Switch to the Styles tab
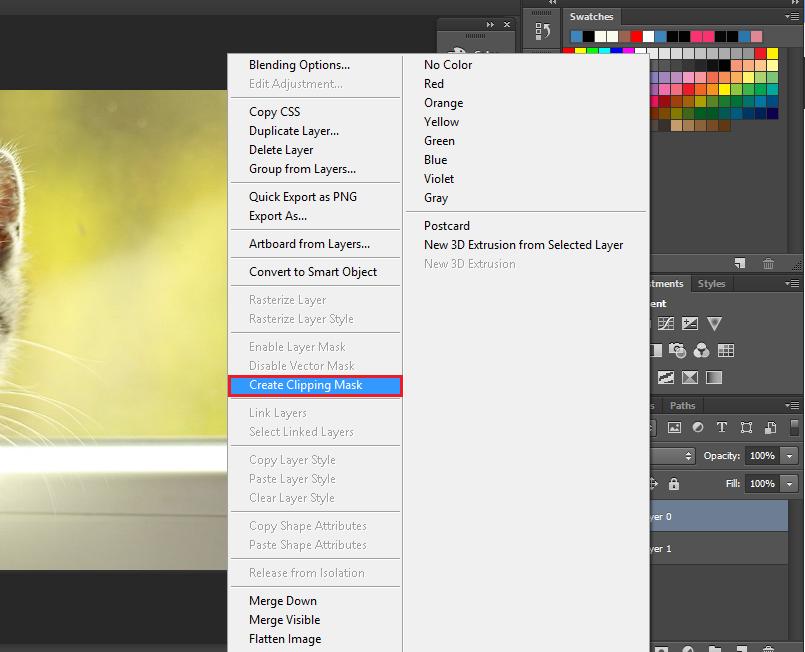 point(711,284)
